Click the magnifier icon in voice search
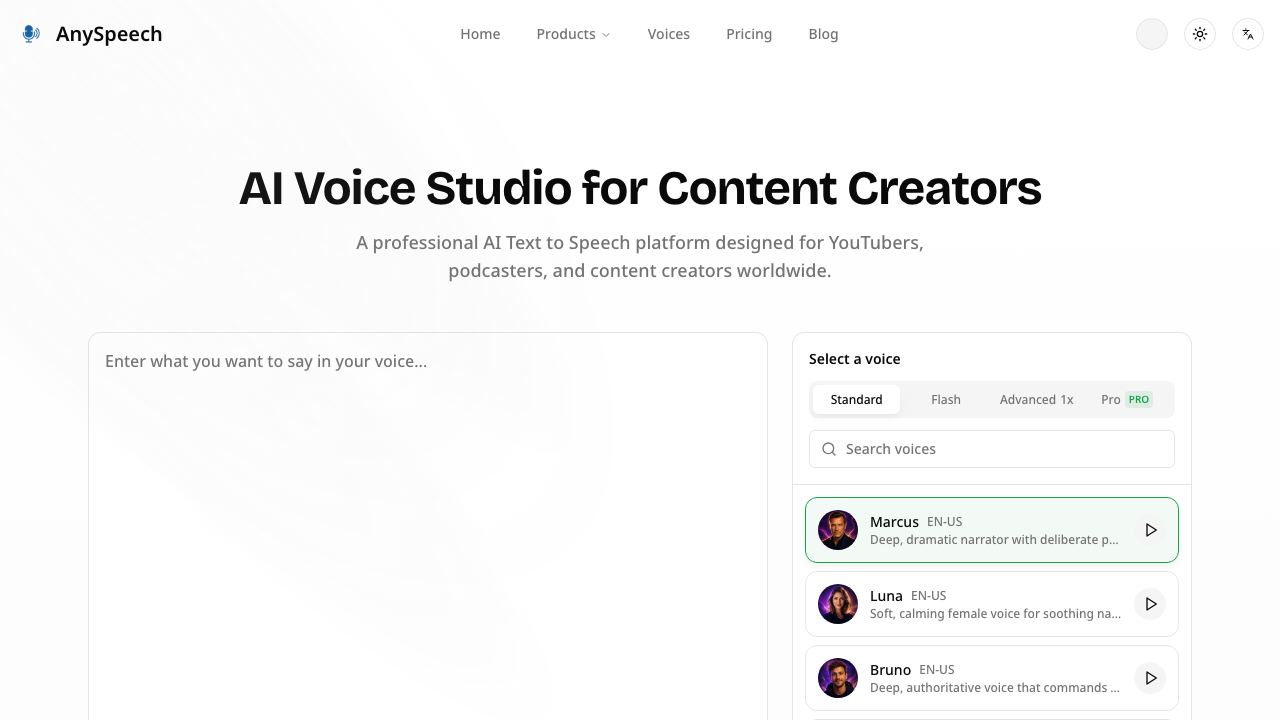Image resolution: width=1280 pixels, height=720 pixels. click(x=829, y=449)
